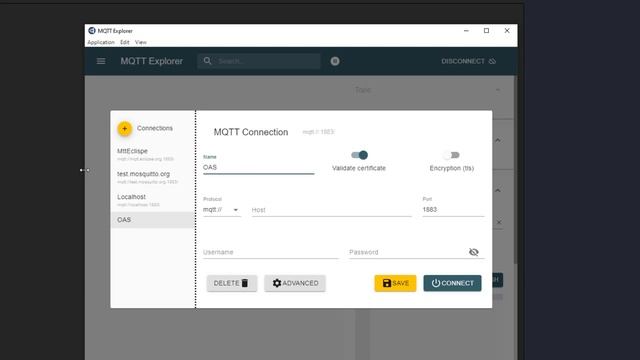
Task: Click into the Host input field
Action: tap(331, 210)
